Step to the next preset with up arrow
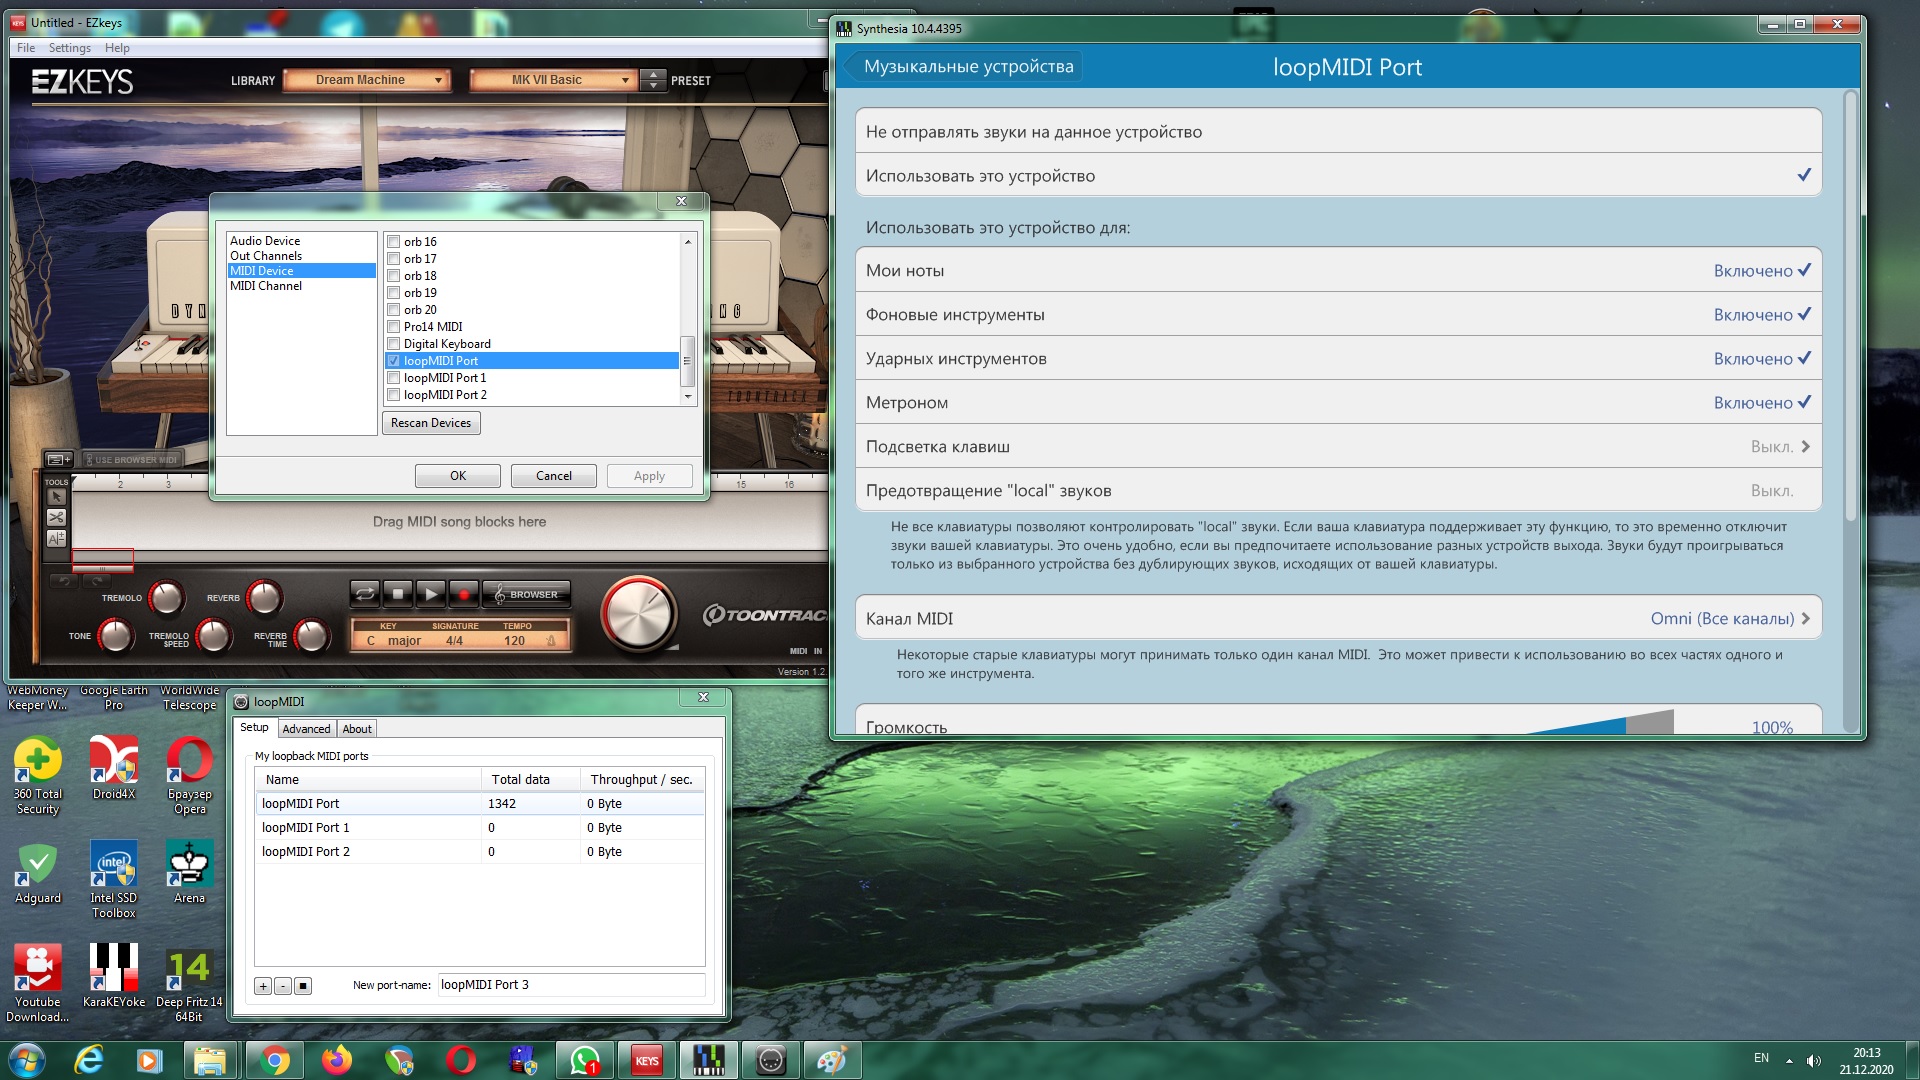 coord(653,75)
